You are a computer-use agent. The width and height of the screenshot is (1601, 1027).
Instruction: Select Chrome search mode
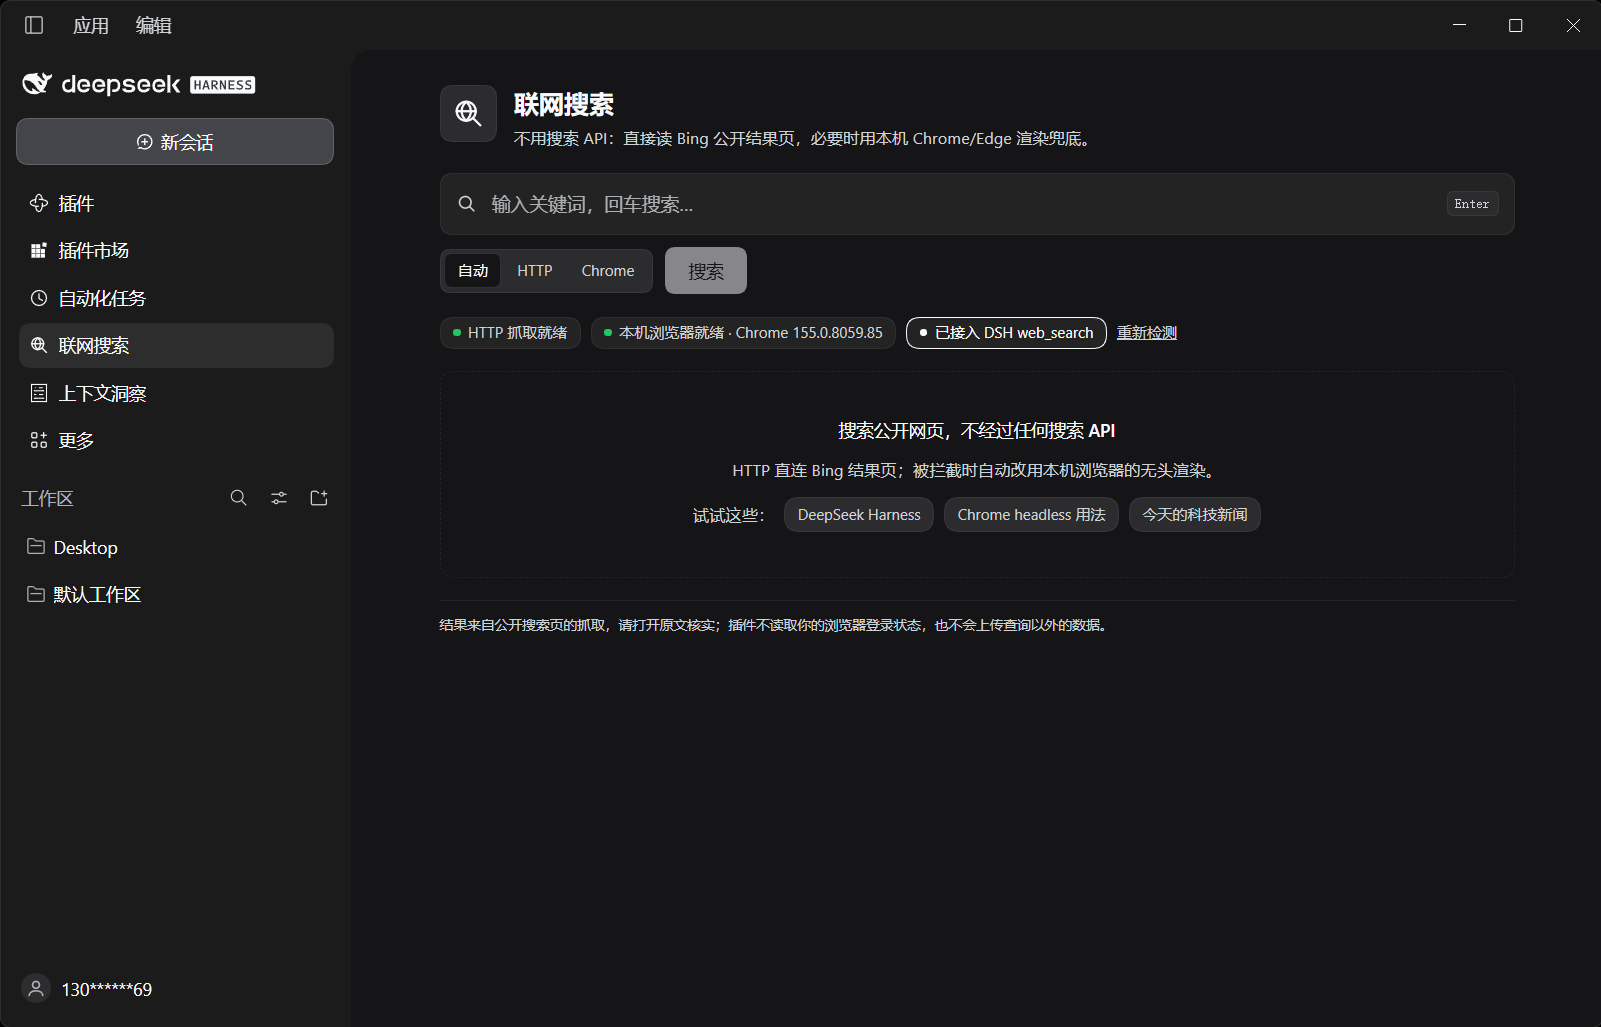tap(608, 271)
